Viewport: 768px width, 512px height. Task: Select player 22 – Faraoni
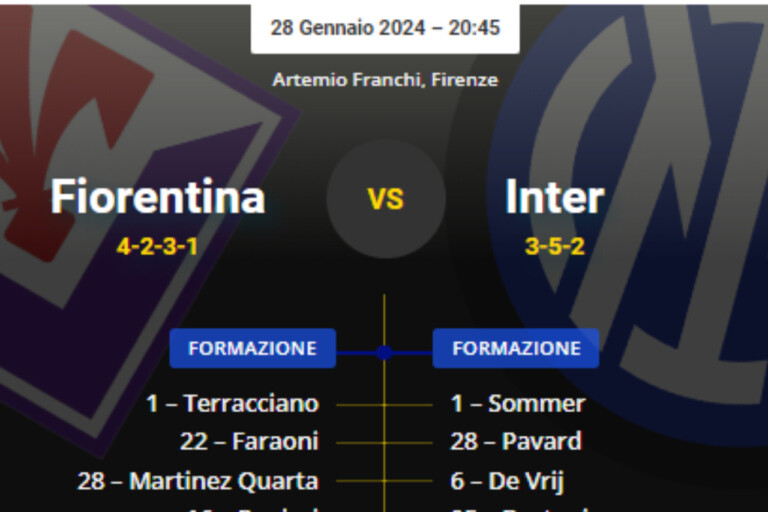(249, 441)
